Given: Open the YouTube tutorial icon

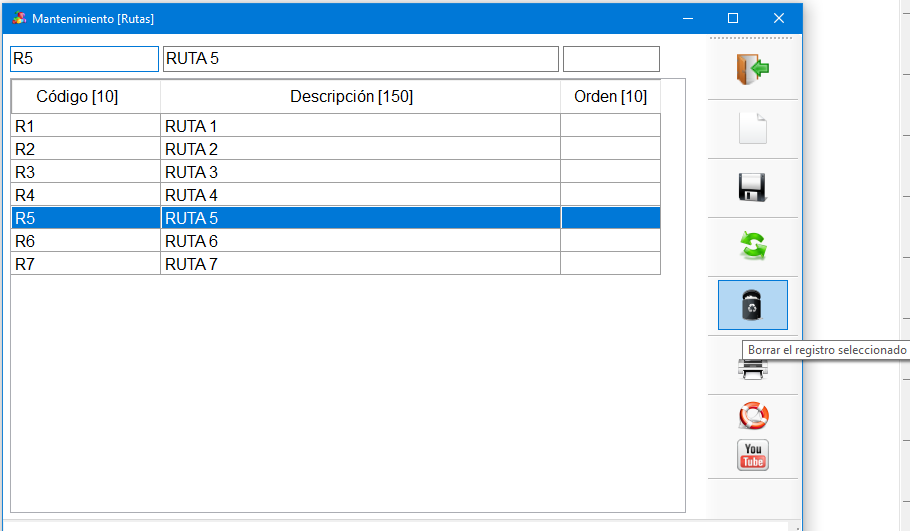Looking at the screenshot, I should (753, 455).
